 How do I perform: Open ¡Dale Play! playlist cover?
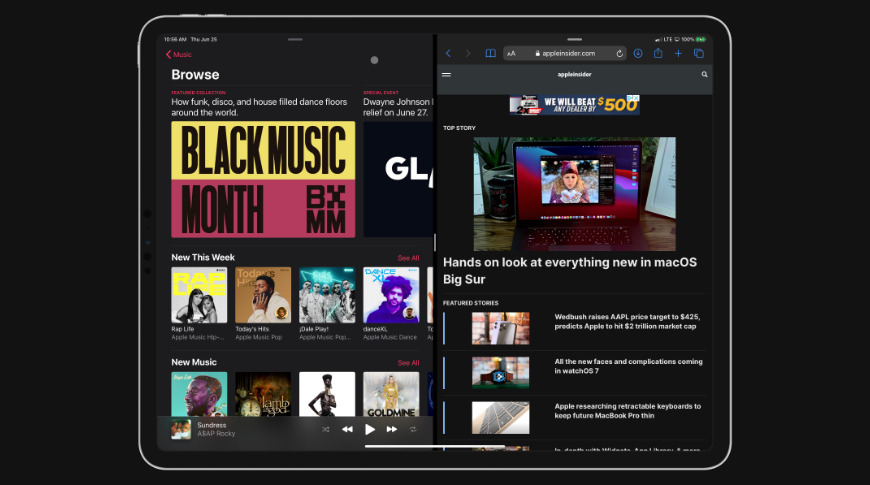pyautogui.click(x=327, y=295)
